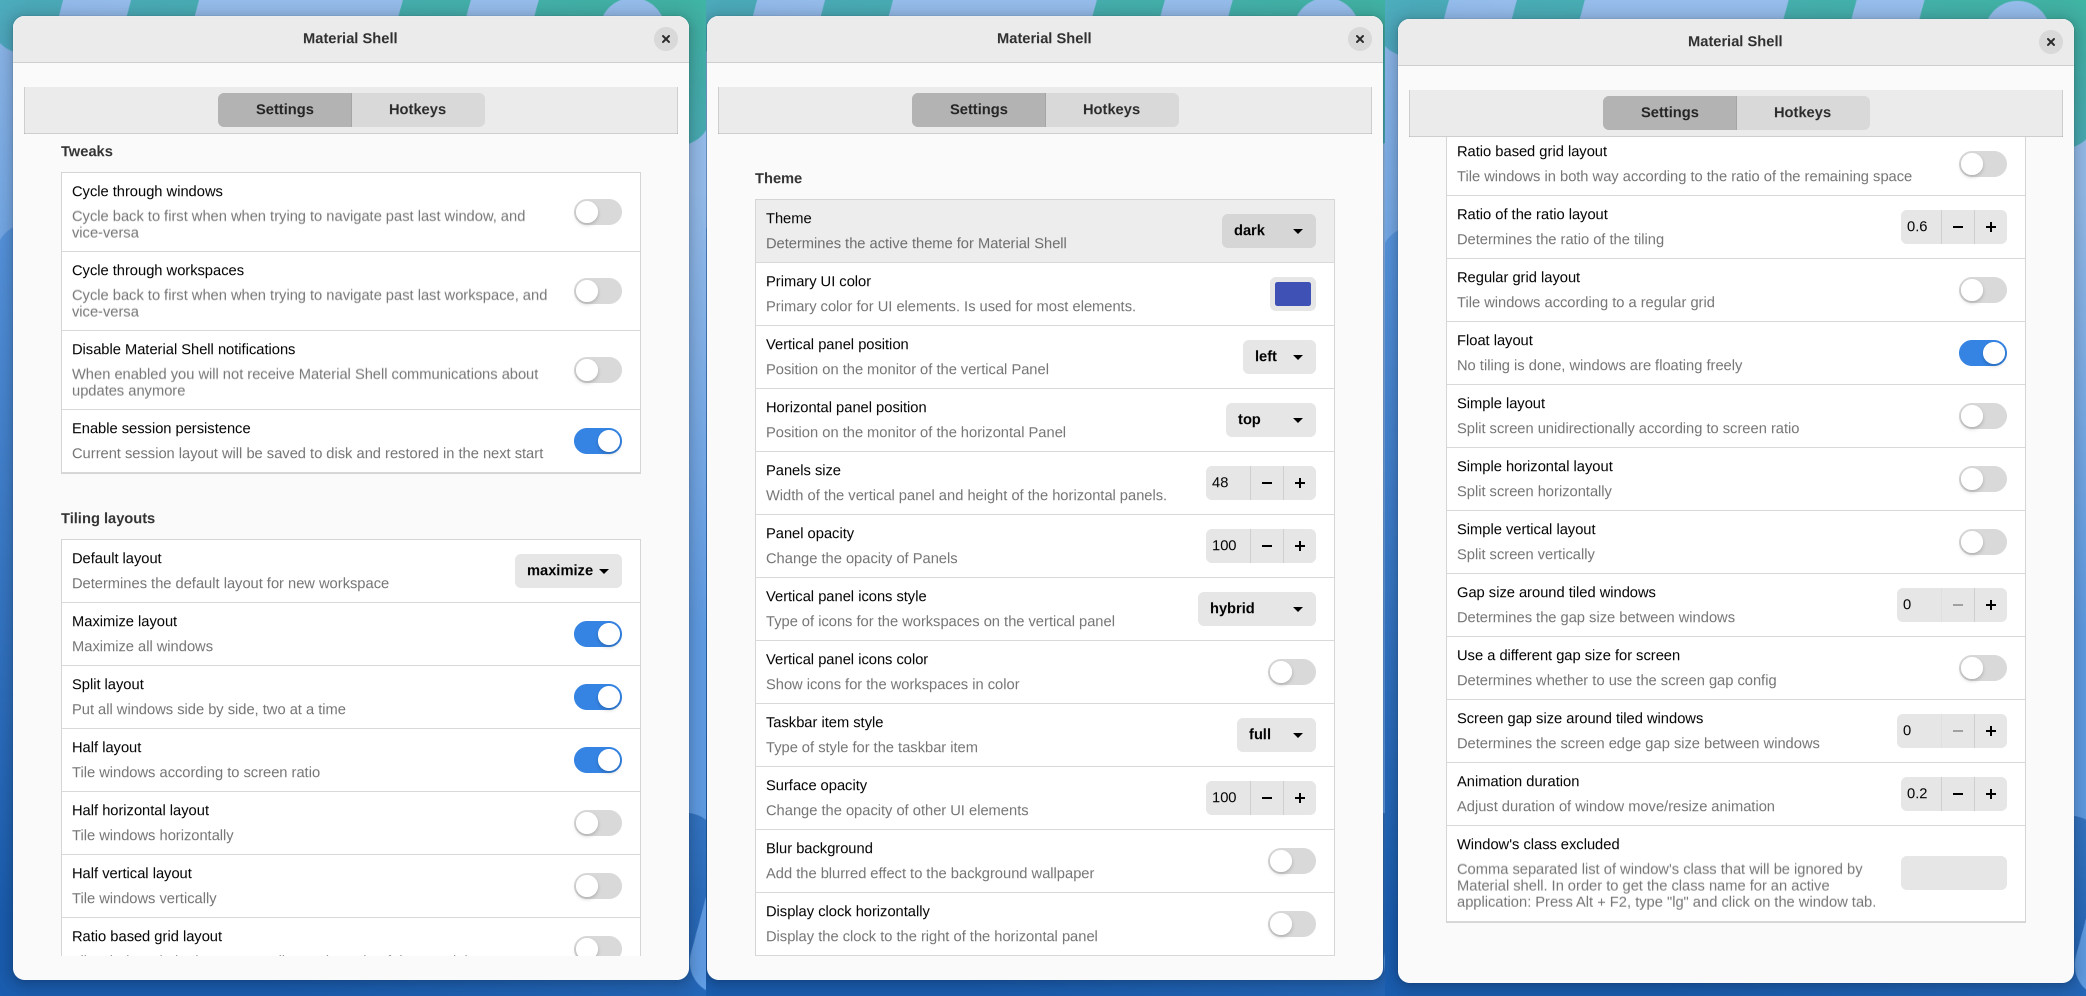Select Settings tab in middle window

[x=979, y=110]
